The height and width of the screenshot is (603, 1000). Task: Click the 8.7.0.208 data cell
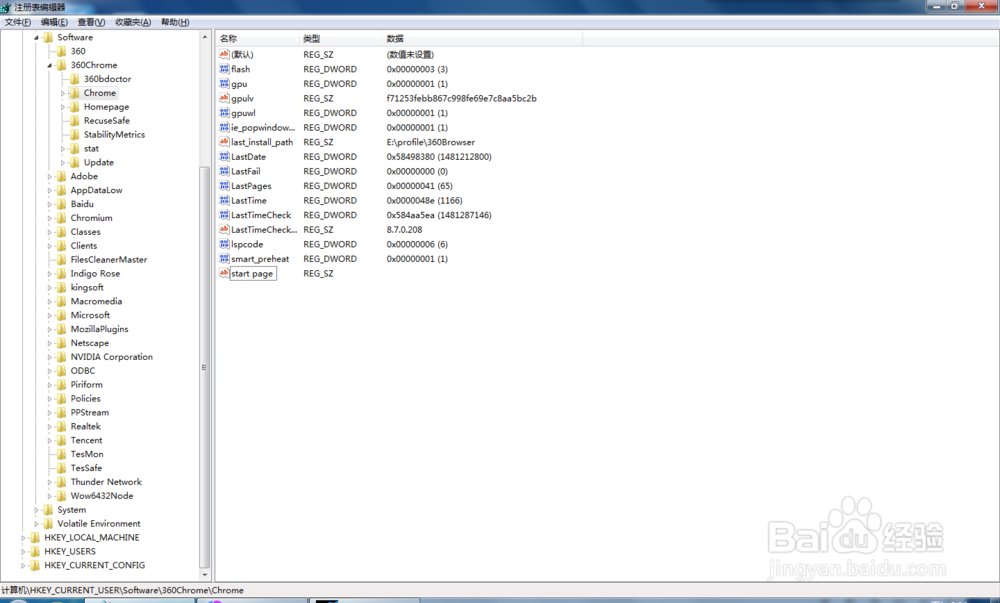404,229
